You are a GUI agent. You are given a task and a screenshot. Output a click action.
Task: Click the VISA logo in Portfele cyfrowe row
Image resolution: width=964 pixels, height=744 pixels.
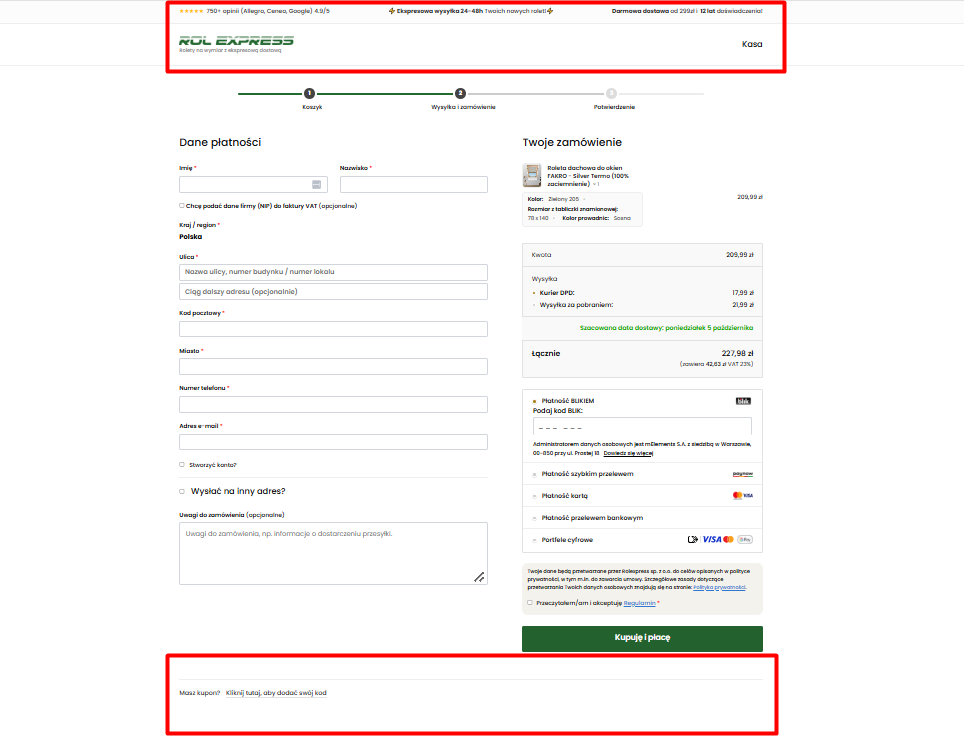pos(712,539)
